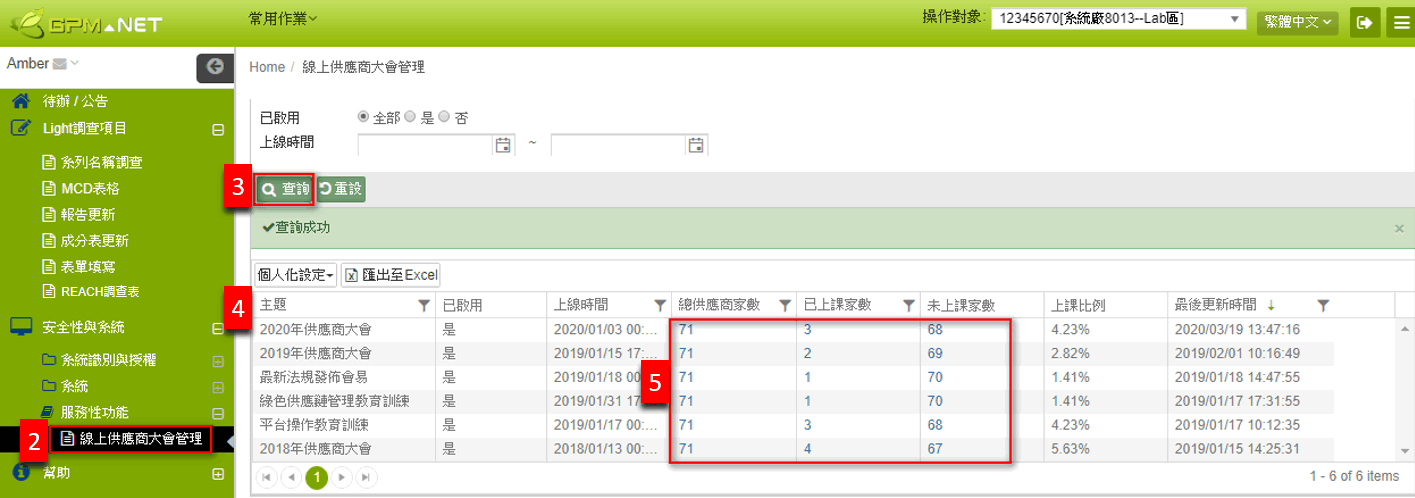This screenshot has width=1415, height=498.
Task: Click the 匯出至Excel button
Action: pyautogui.click(x=390, y=275)
